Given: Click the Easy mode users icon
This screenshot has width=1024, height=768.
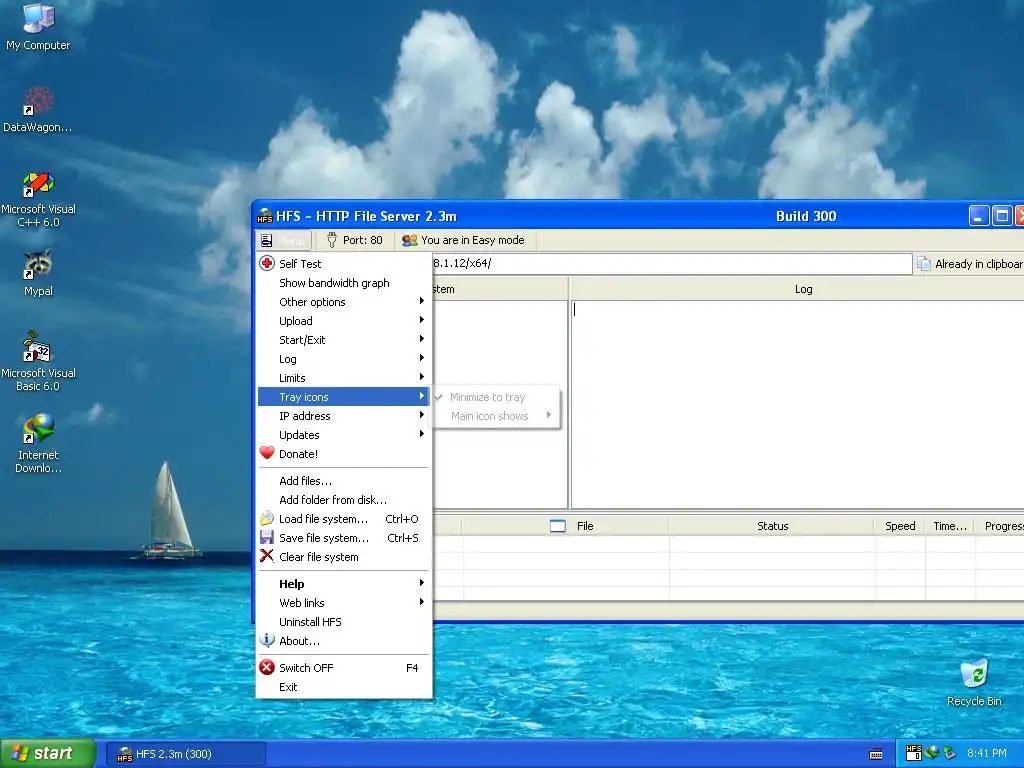Looking at the screenshot, I should pos(409,240).
